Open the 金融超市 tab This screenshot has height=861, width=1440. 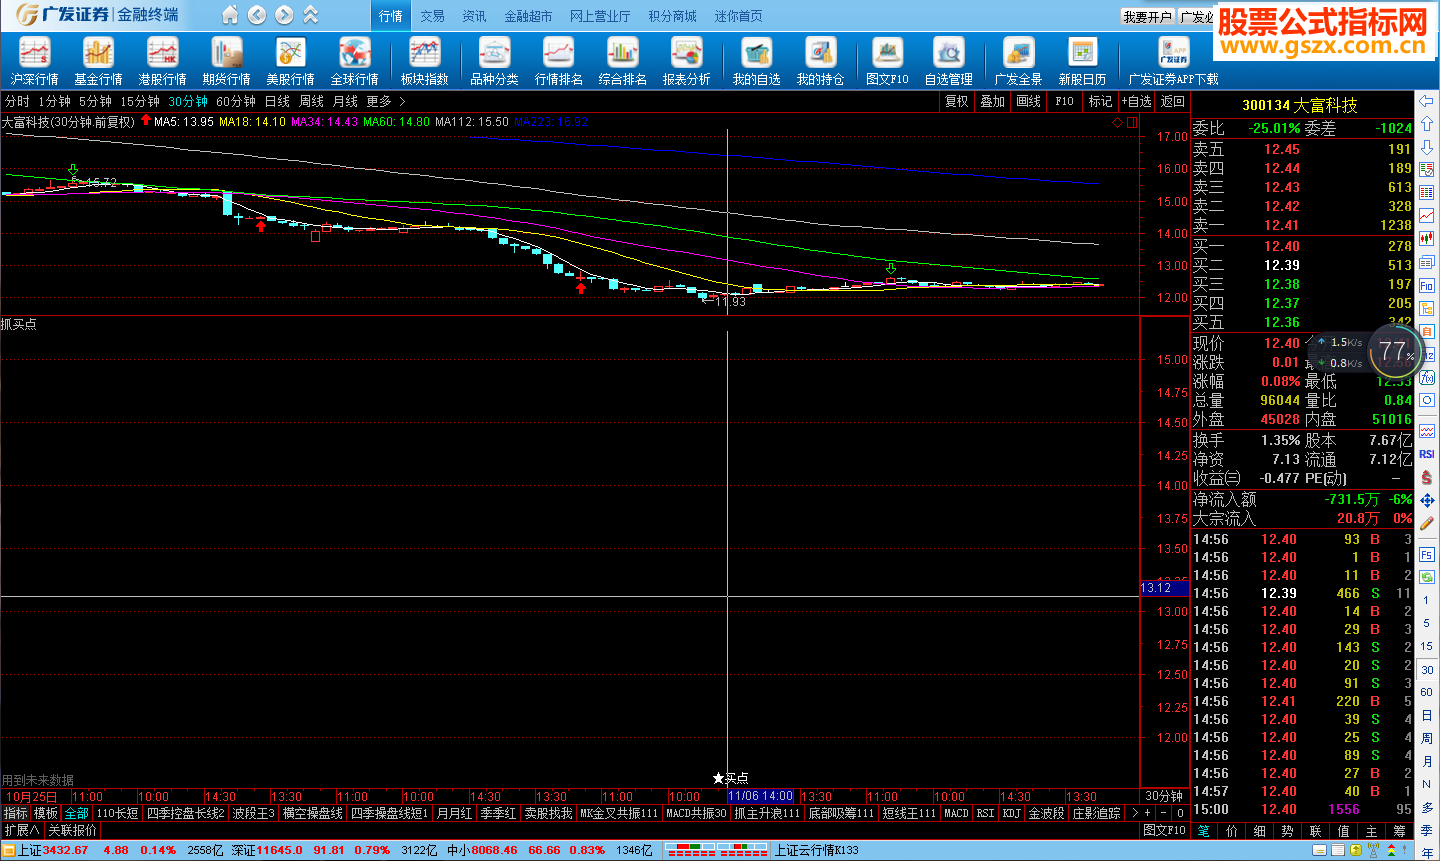click(x=528, y=16)
